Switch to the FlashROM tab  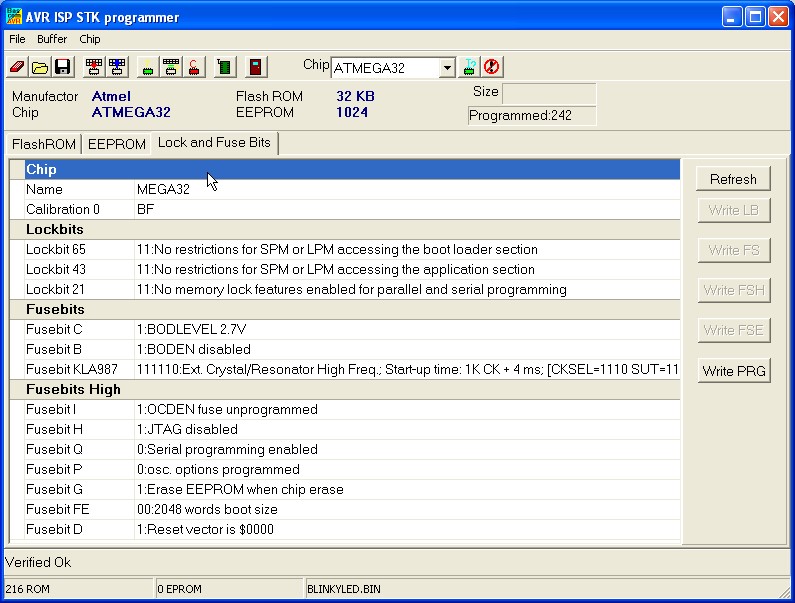point(44,145)
